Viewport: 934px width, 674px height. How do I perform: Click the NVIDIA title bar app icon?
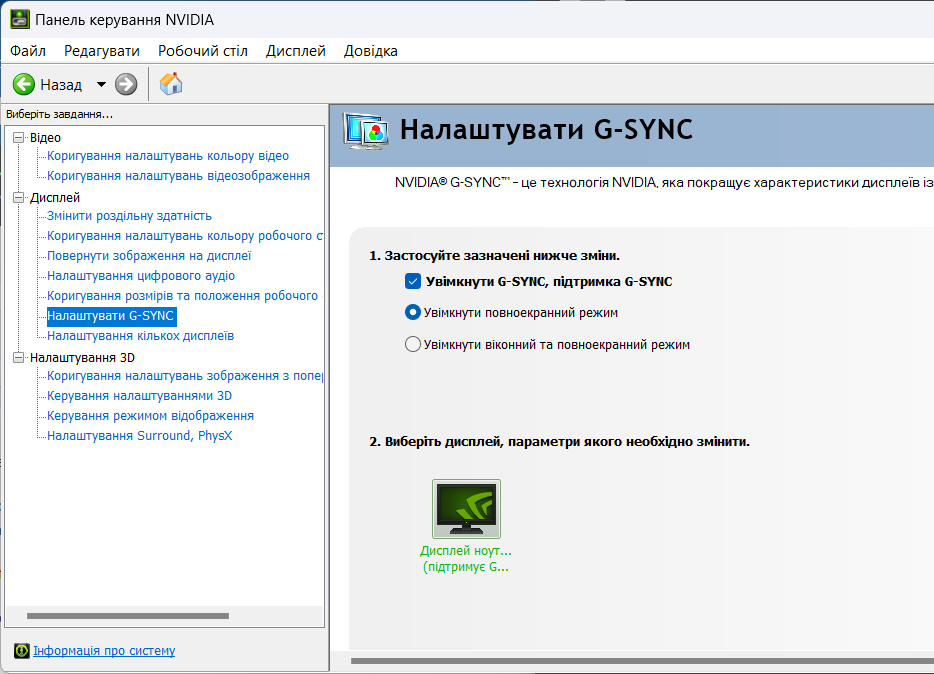[19, 20]
